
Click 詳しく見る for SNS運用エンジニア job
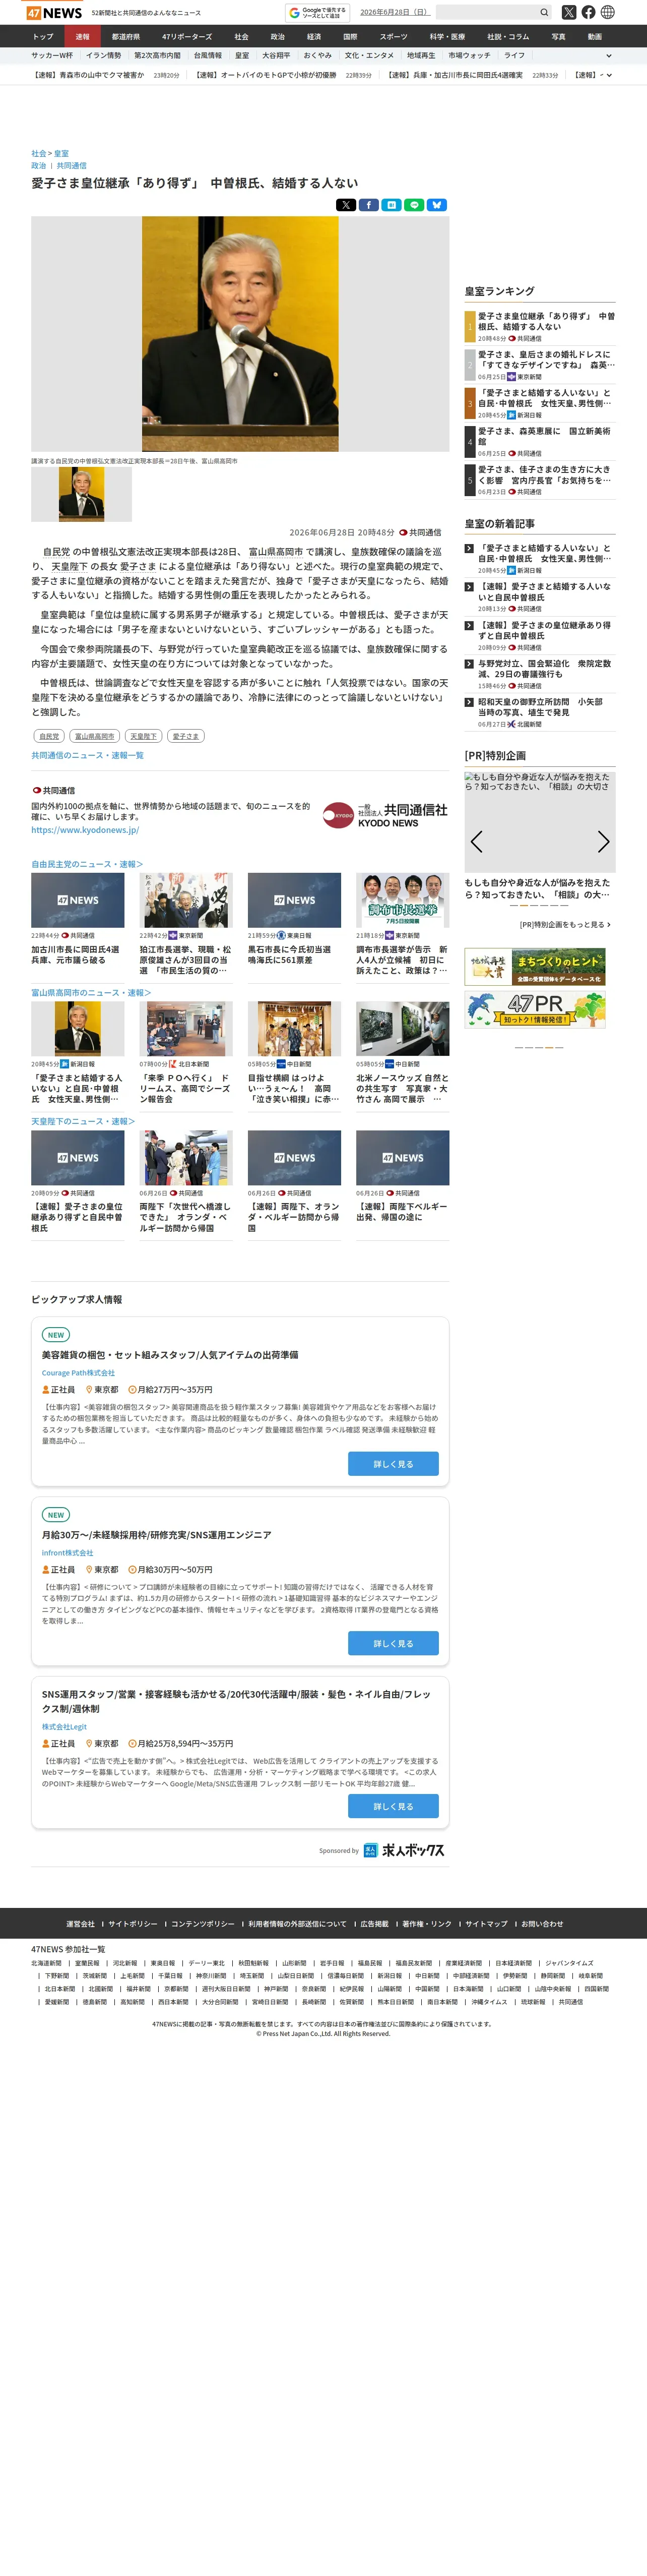tap(393, 1644)
